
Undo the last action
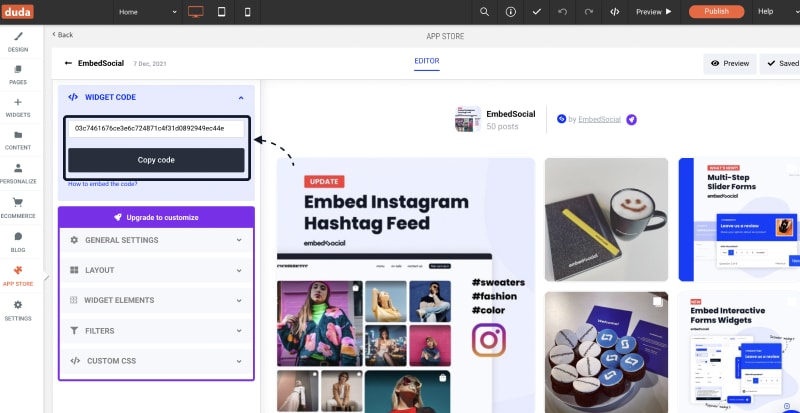point(562,12)
